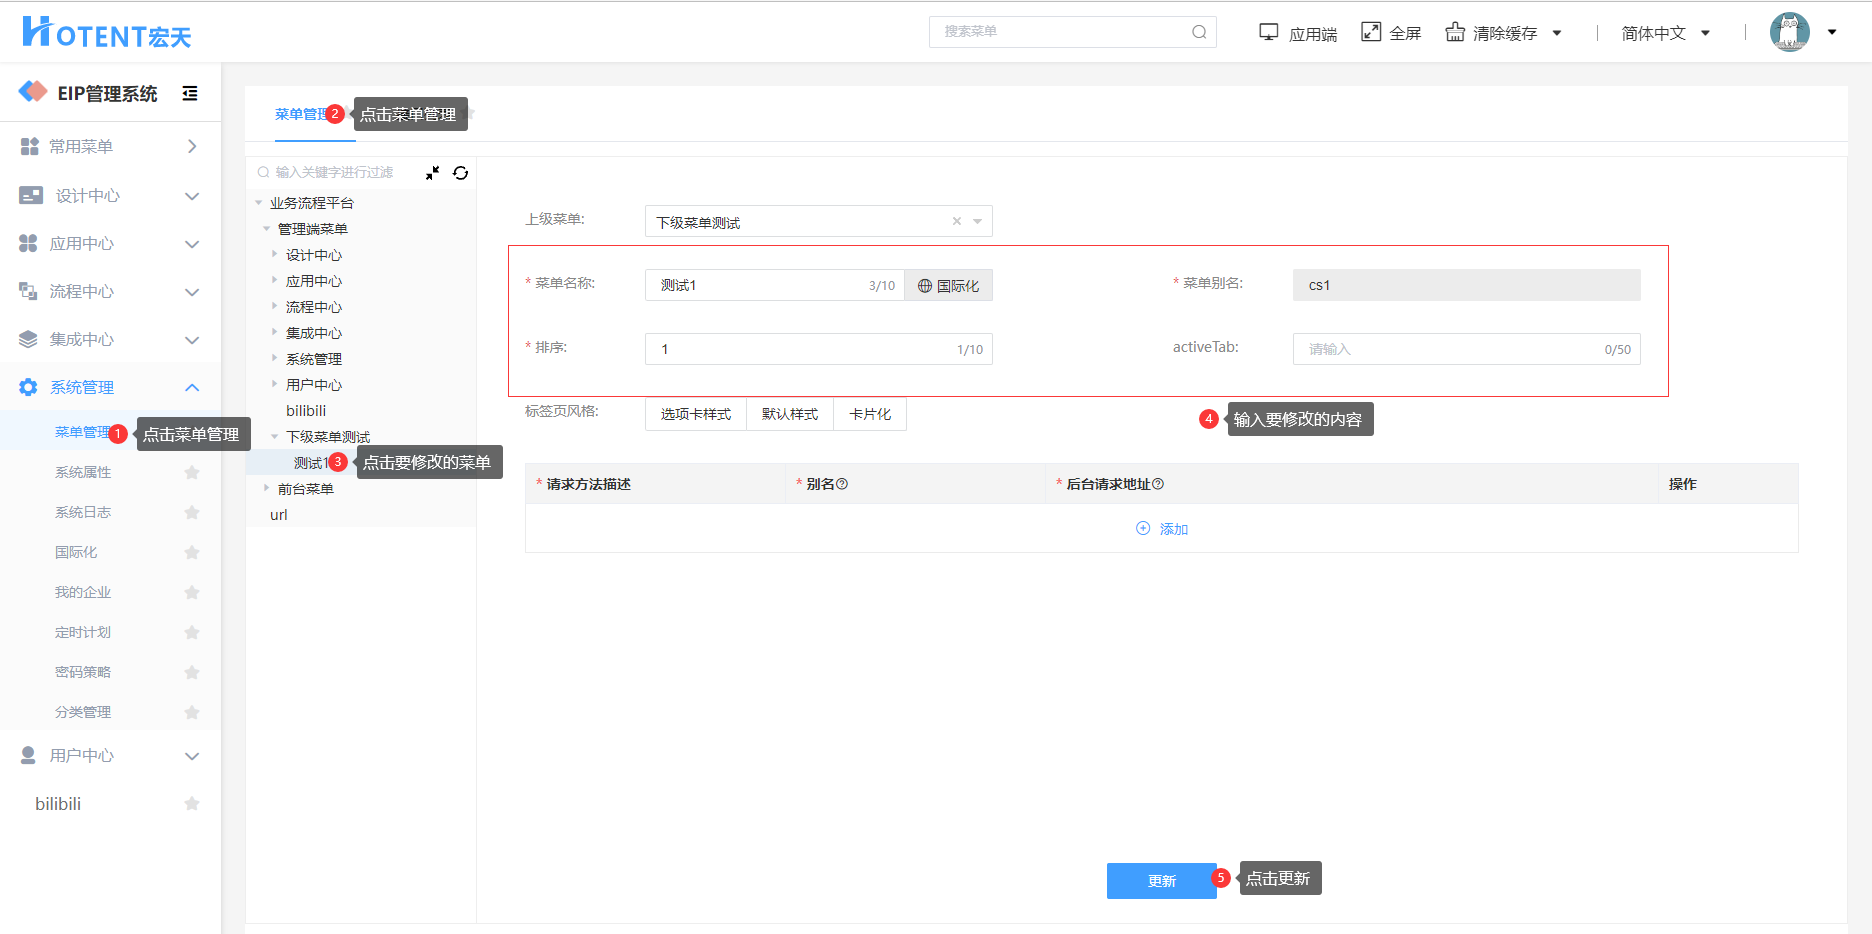Image resolution: width=1872 pixels, height=934 pixels.
Task: Collapse the sidebar with the menu fold icon
Action: click(190, 94)
